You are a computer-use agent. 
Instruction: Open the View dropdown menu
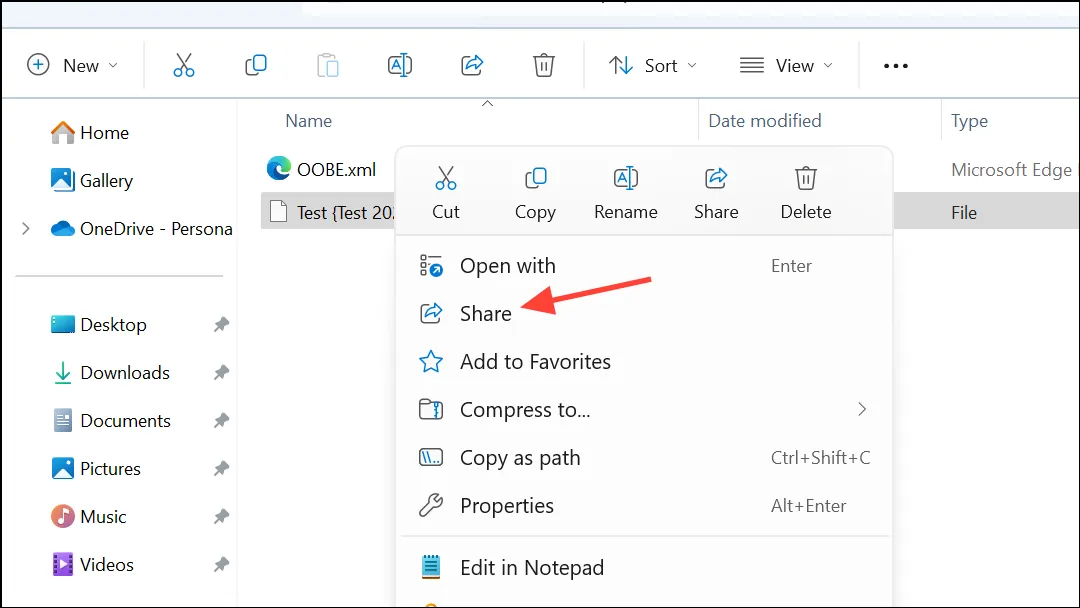pyautogui.click(x=786, y=65)
